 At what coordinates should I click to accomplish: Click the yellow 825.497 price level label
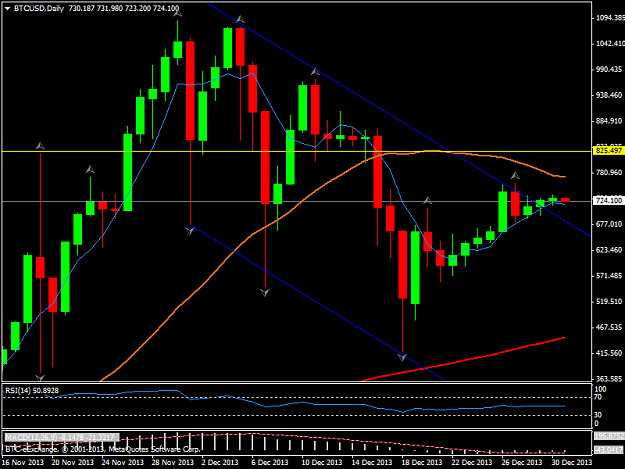click(608, 151)
